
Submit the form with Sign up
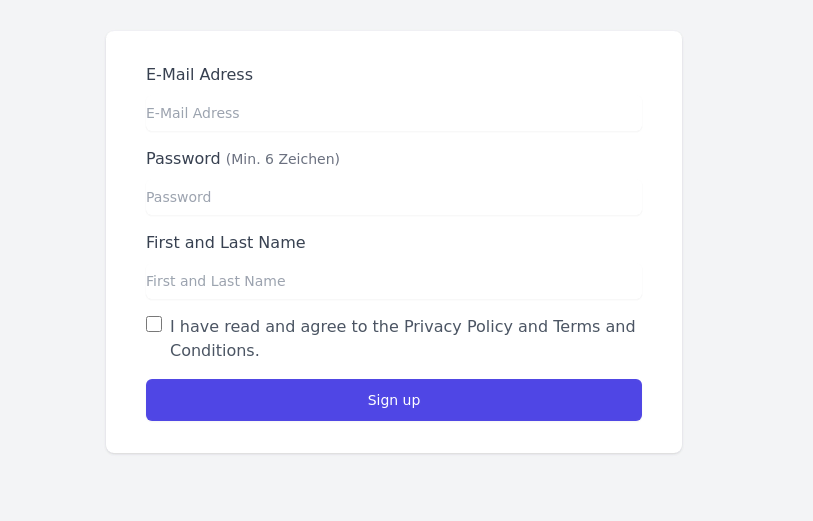[x=393, y=400]
